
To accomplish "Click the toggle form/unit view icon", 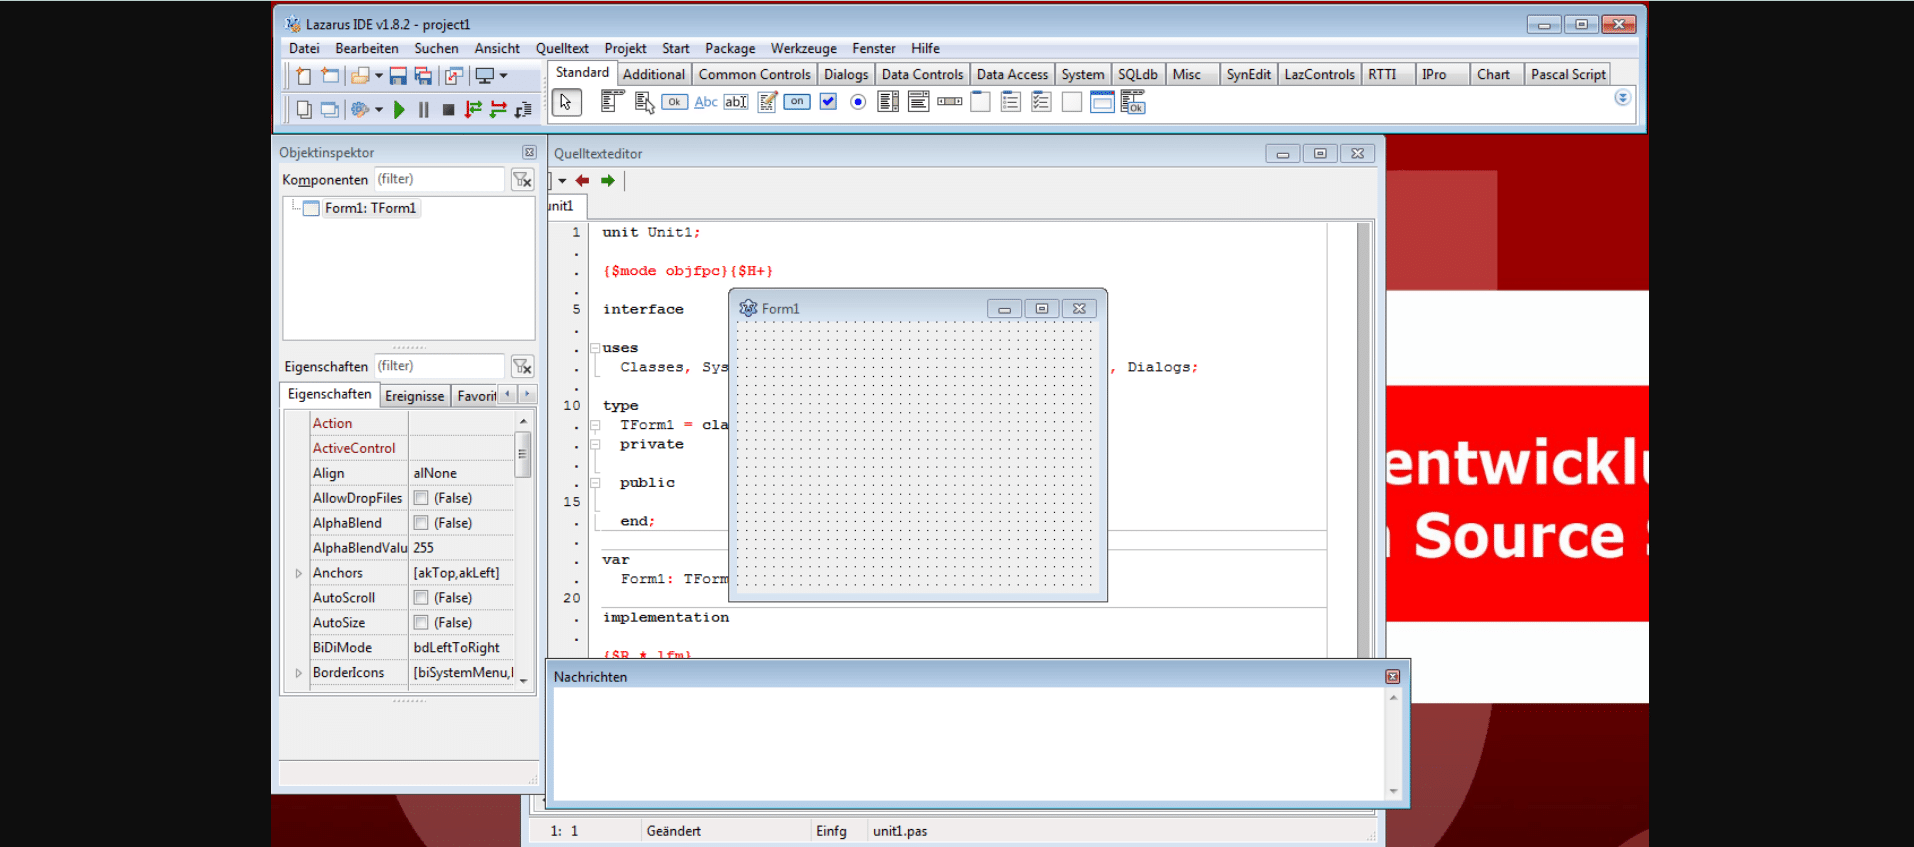I will [x=454, y=76].
